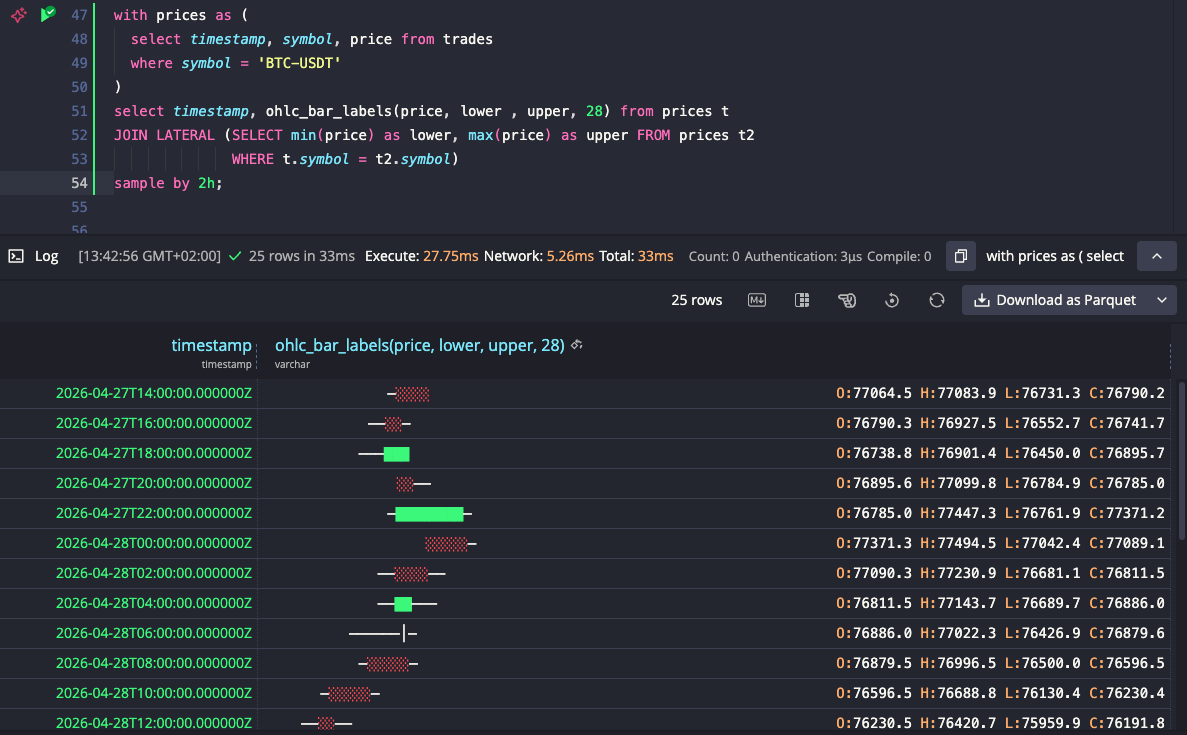Collapse the query log with the chevron

(1157, 256)
